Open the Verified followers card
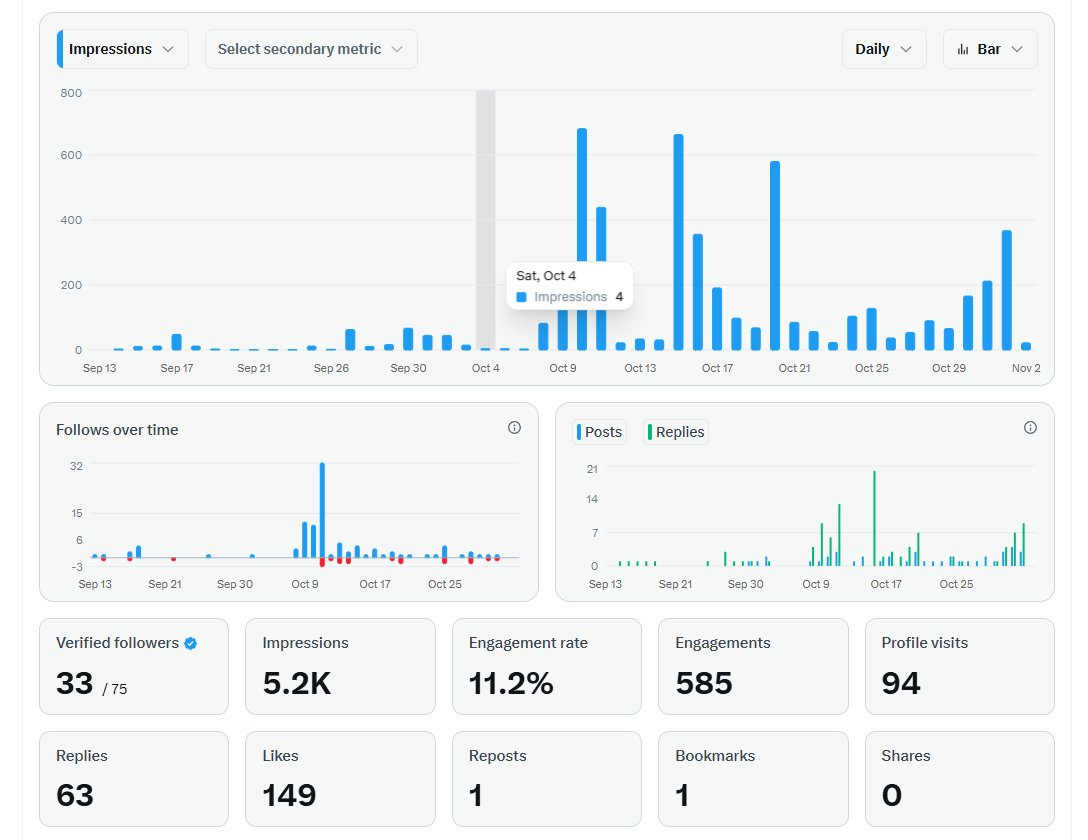1088x840 pixels. [134, 667]
